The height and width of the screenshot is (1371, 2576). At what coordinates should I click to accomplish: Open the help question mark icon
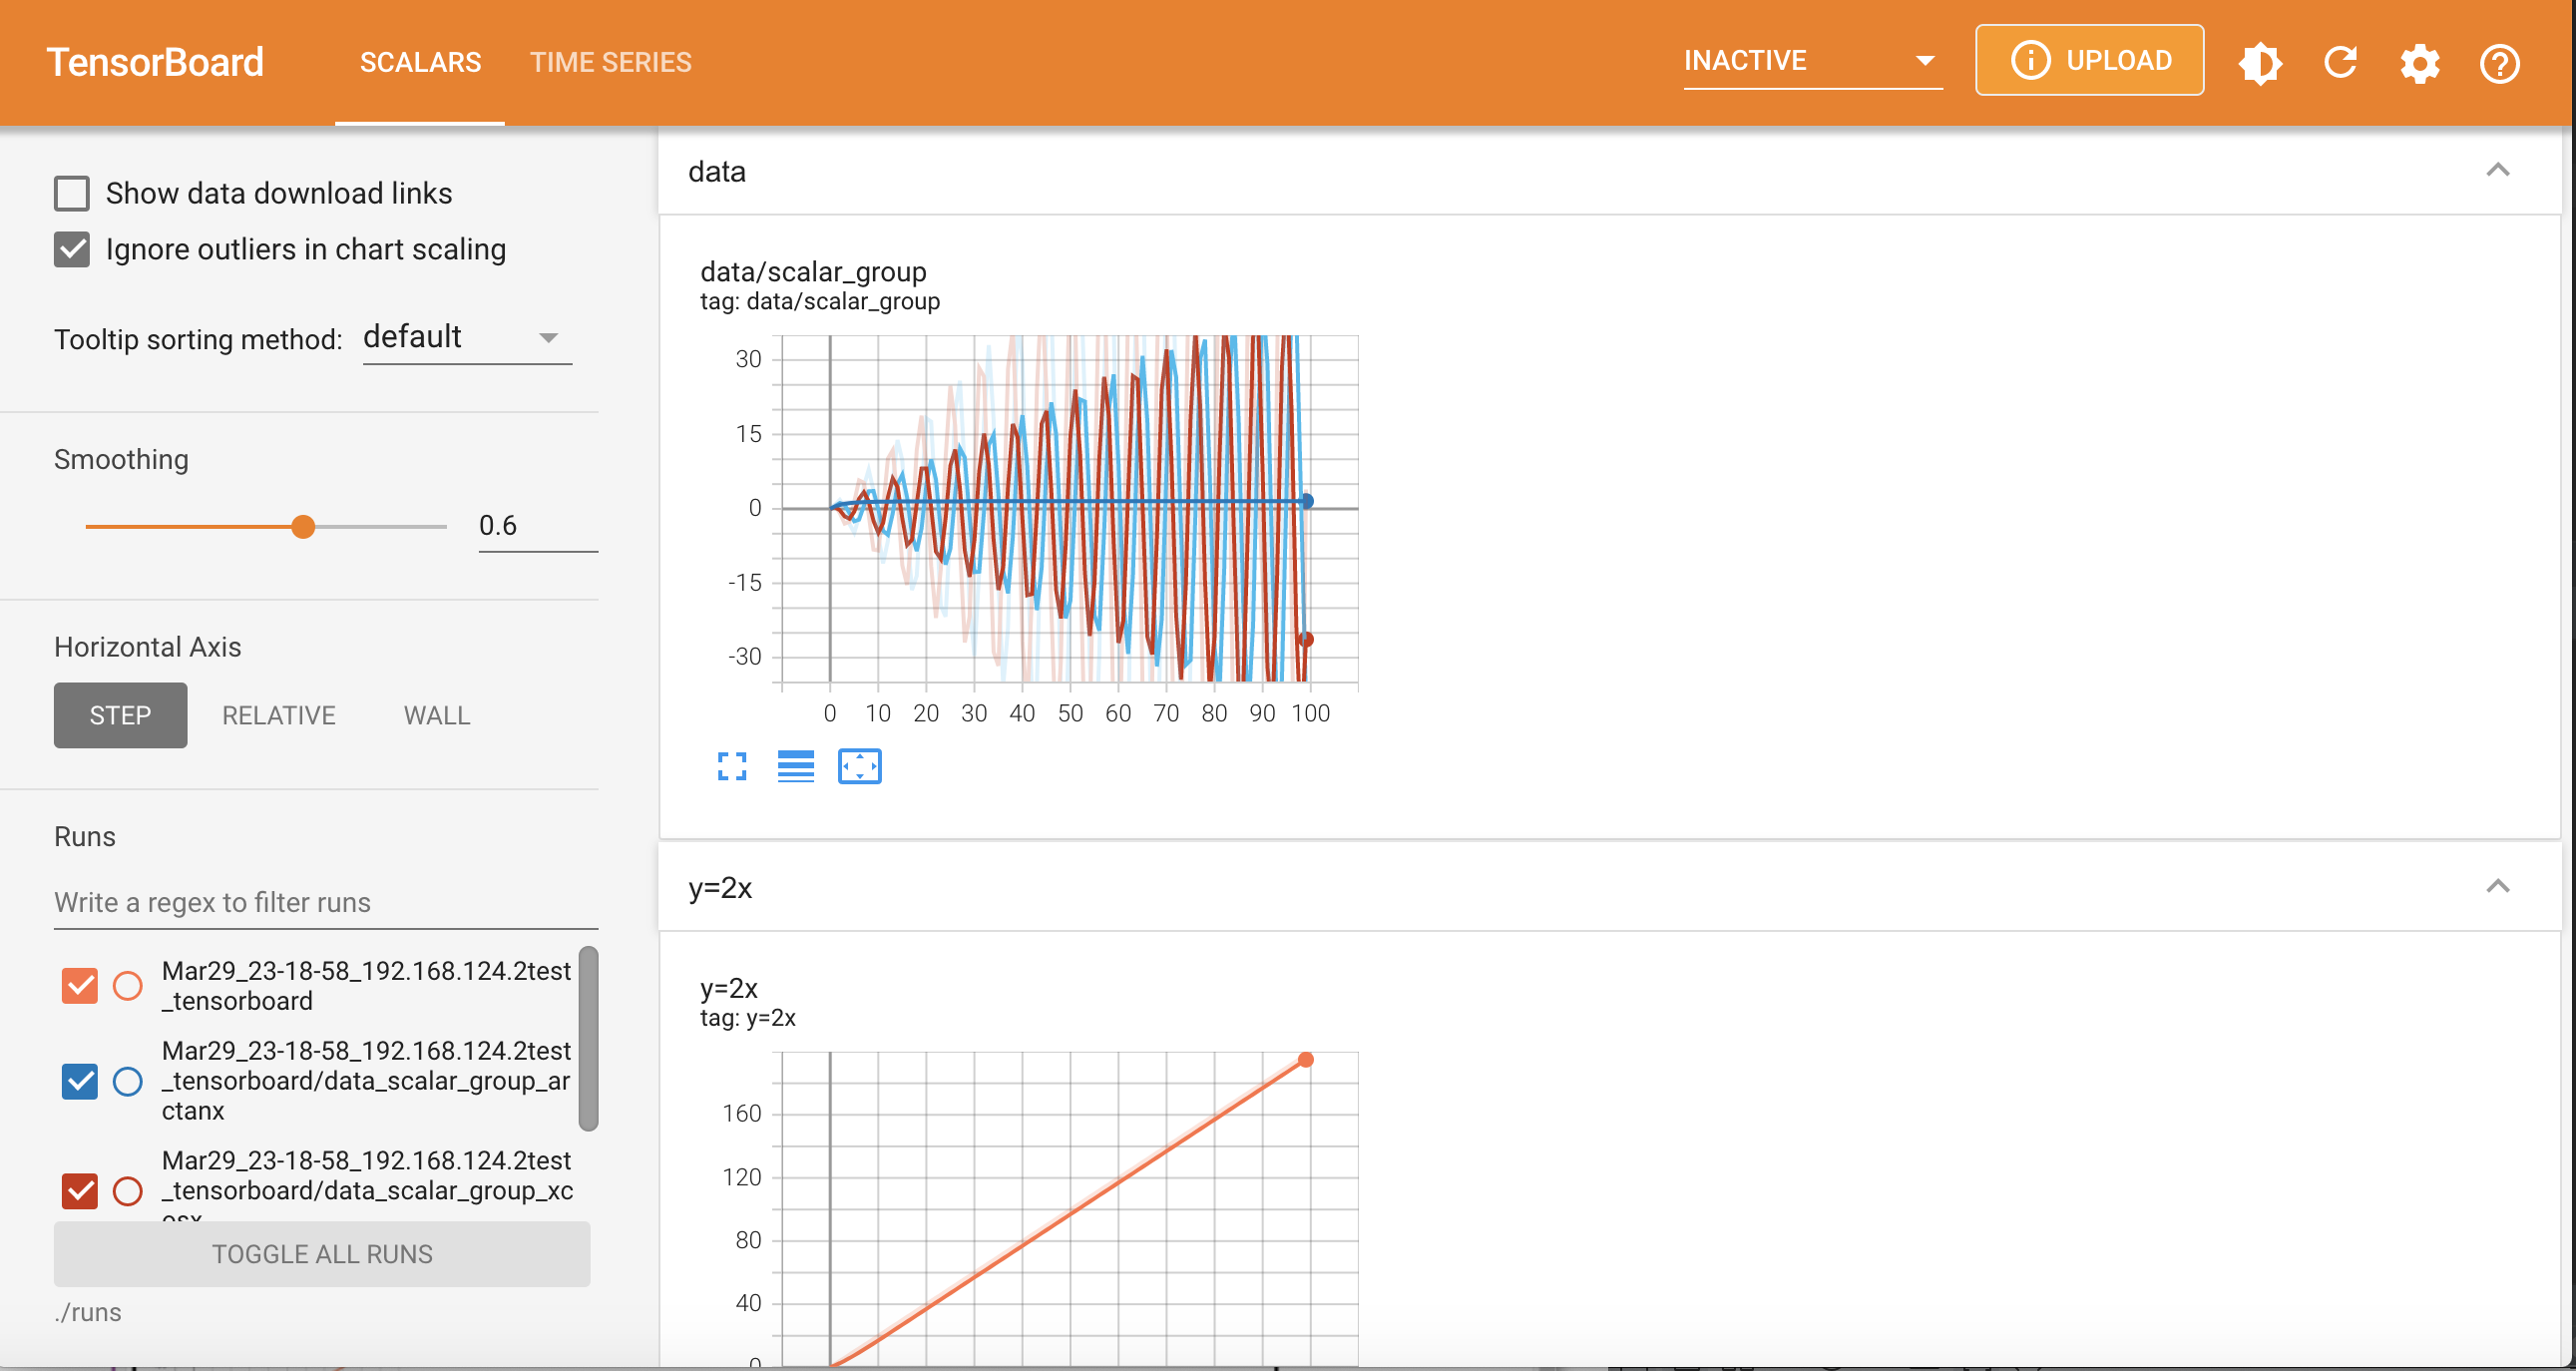click(2498, 63)
